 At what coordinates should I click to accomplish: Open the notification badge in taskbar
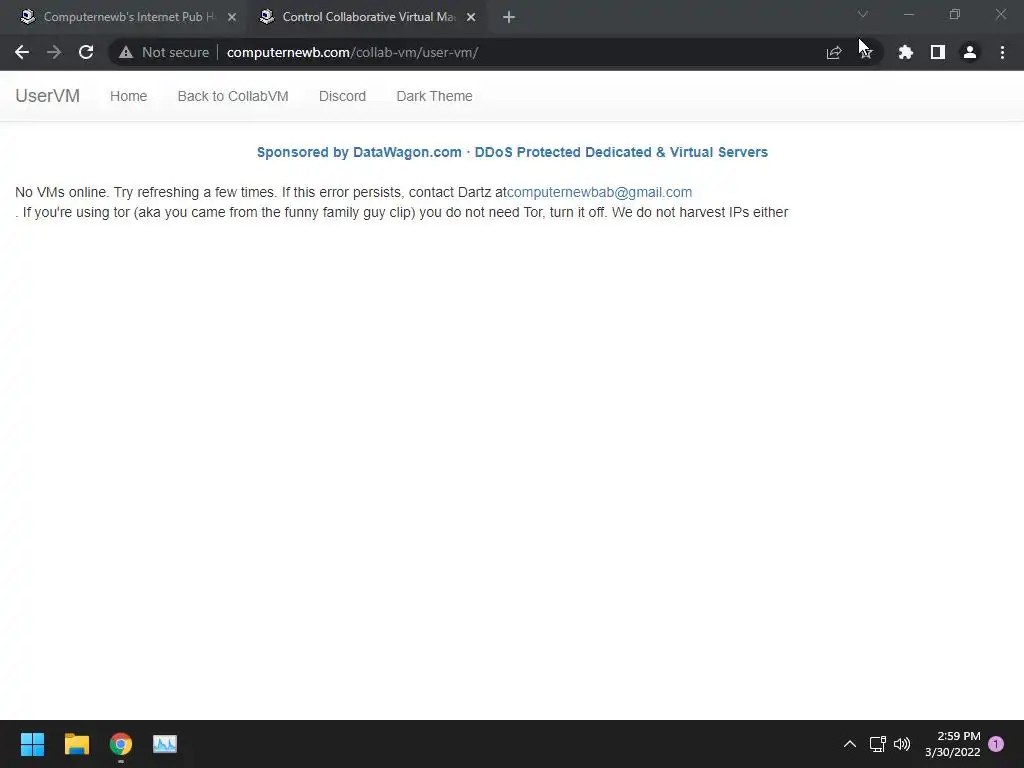pyautogui.click(x=996, y=744)
